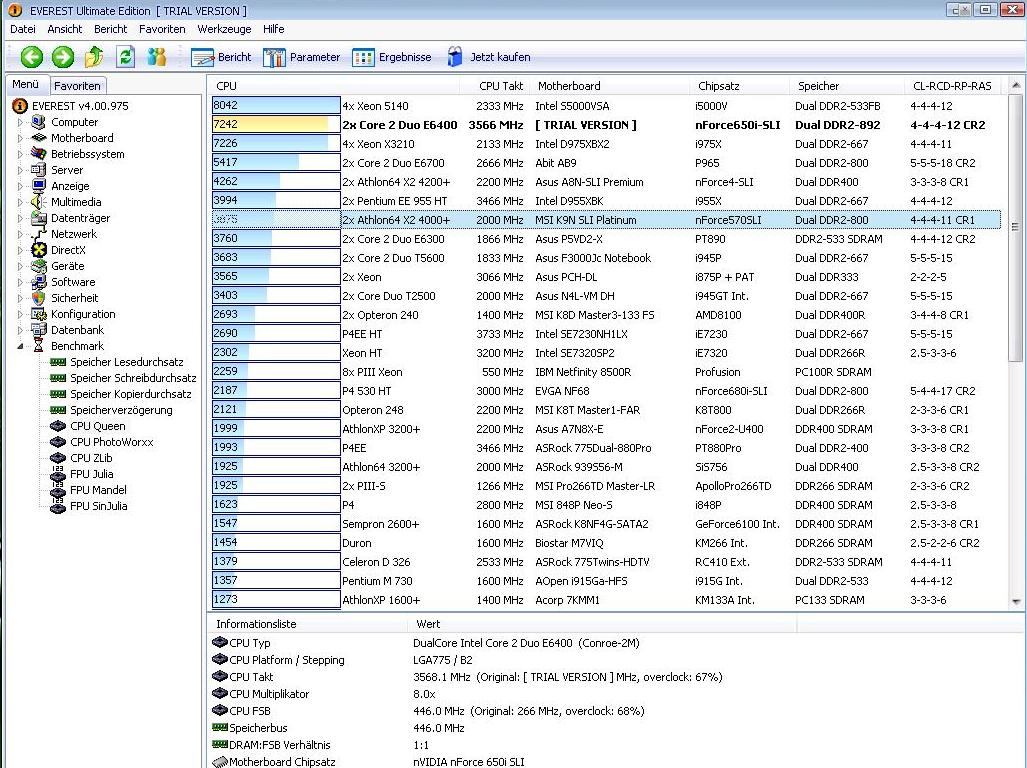Screen dimensions: 1027x768
Task: Open CPU Queen benchmark
Action: point(98,426)
